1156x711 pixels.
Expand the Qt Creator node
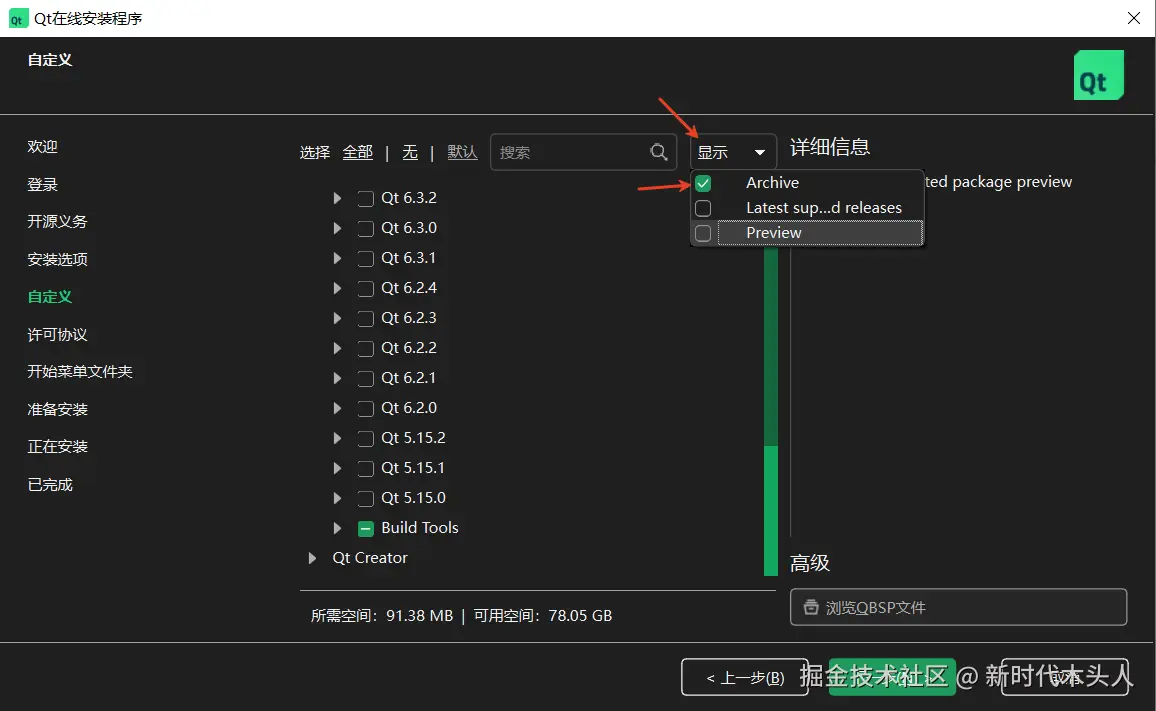[x=312, y=558]
